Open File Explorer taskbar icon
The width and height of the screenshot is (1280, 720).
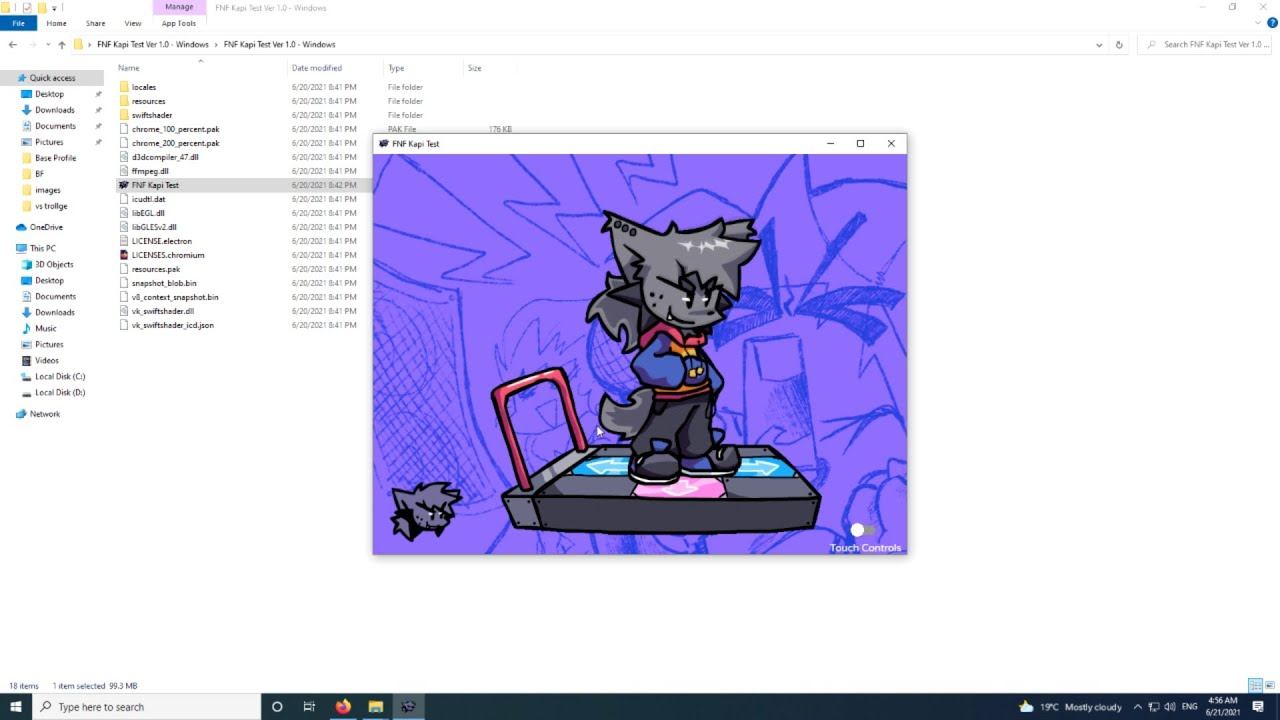pos(375,706)
